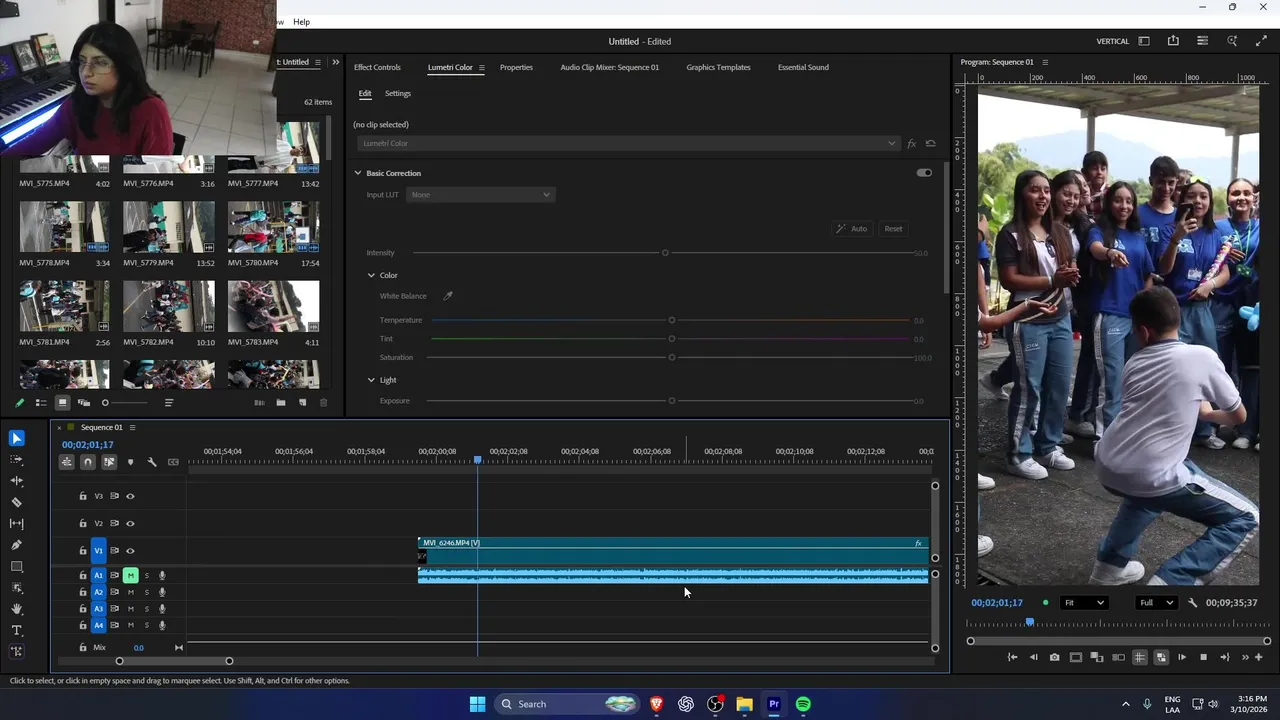Click the MVI_6246.MP4 video clip in timeline
The image size is (1280, 720).
click(x=672, y=551)
